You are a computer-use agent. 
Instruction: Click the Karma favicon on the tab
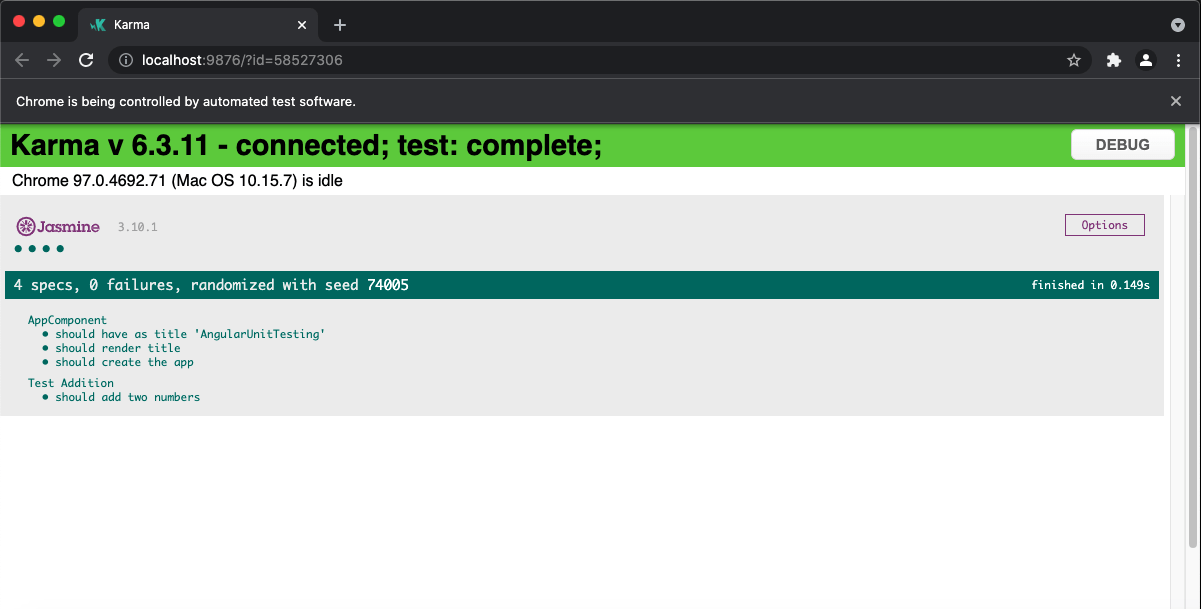pos(95,24)
